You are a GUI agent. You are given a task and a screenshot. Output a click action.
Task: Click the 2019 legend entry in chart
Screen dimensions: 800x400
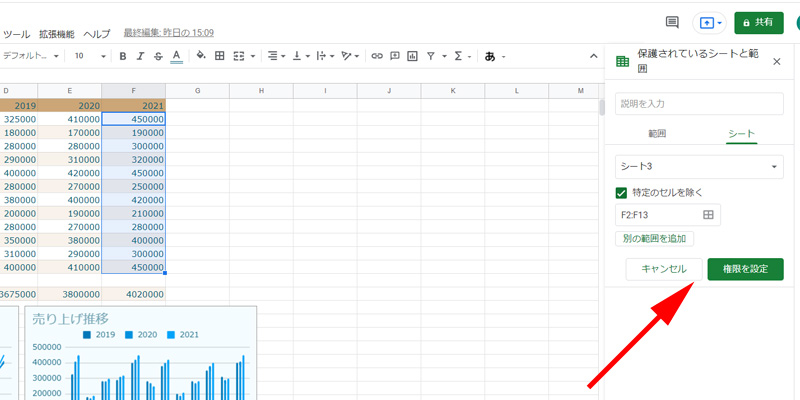coord(99,335)
